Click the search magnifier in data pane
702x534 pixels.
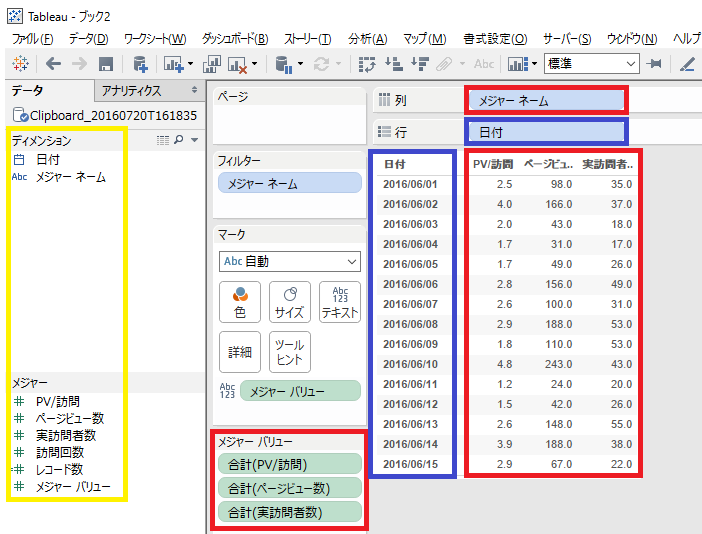point(179,140)
